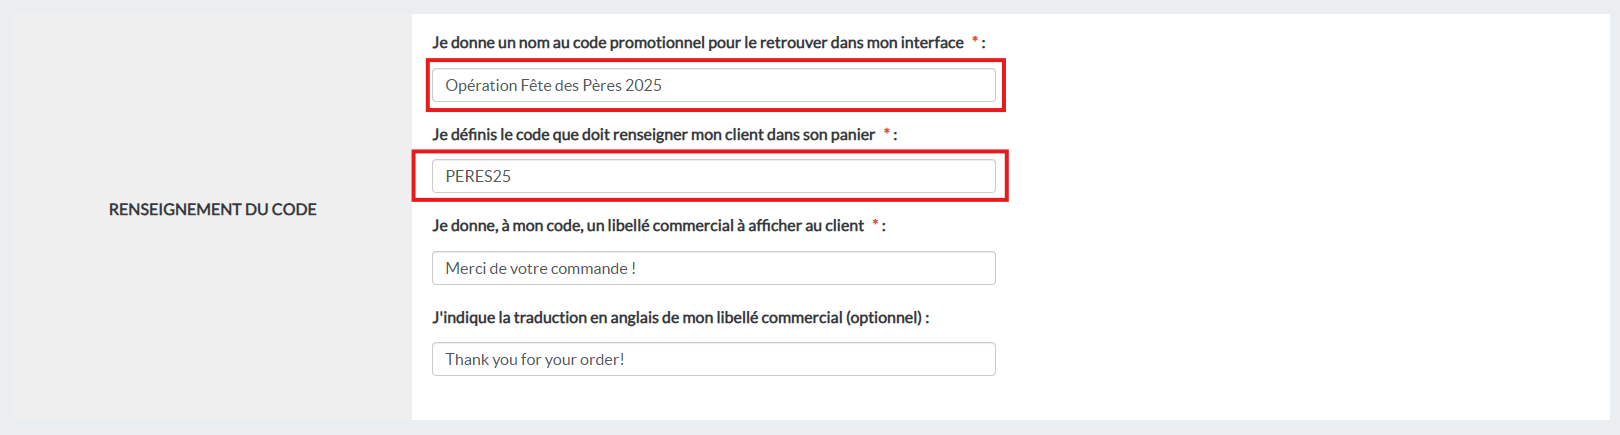Click the 'J'indique la traduction en anglais' label
Image resolution: width=1620 pixels, height=435 pixels.
pos(560,318)
